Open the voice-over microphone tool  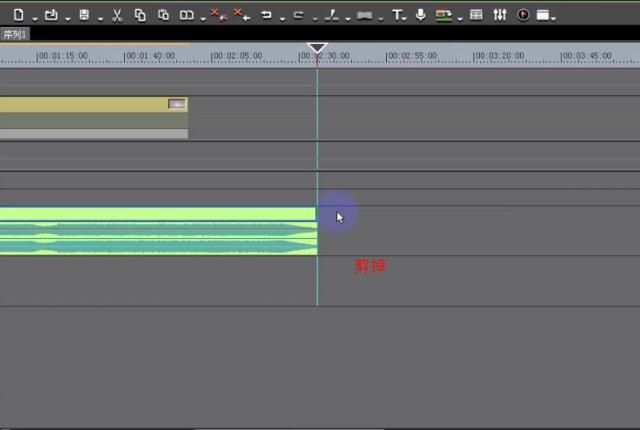pos(421,15)
